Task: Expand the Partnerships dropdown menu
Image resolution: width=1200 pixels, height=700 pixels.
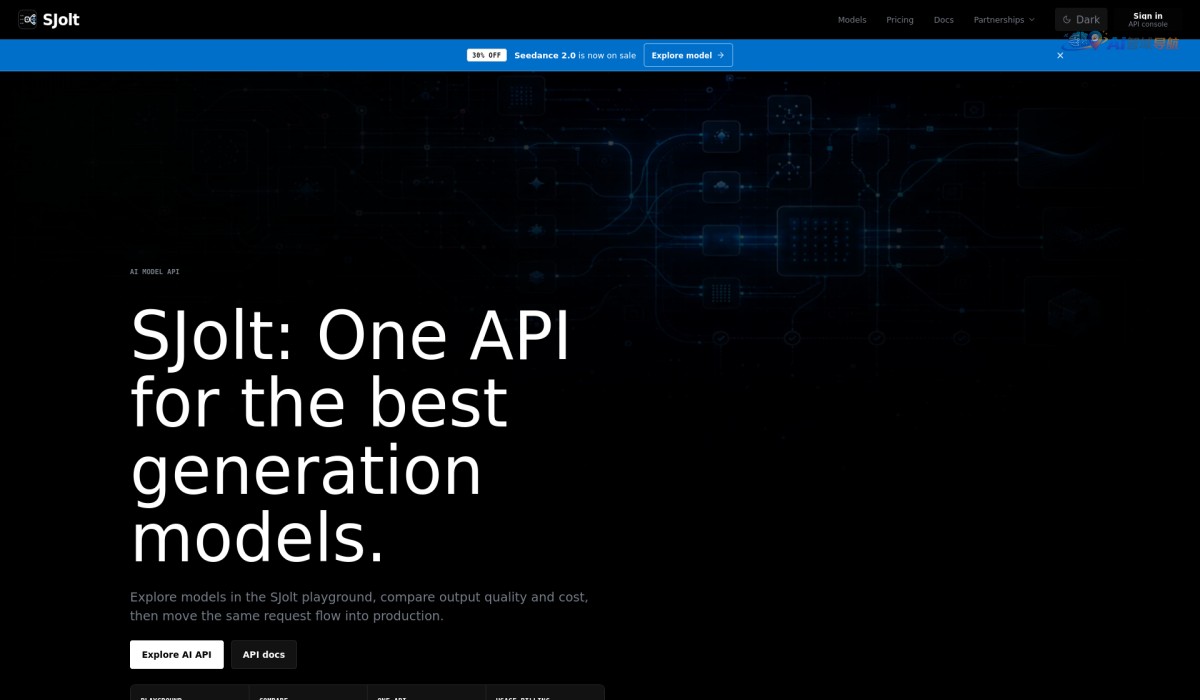Action: (x=1004, y=20)
